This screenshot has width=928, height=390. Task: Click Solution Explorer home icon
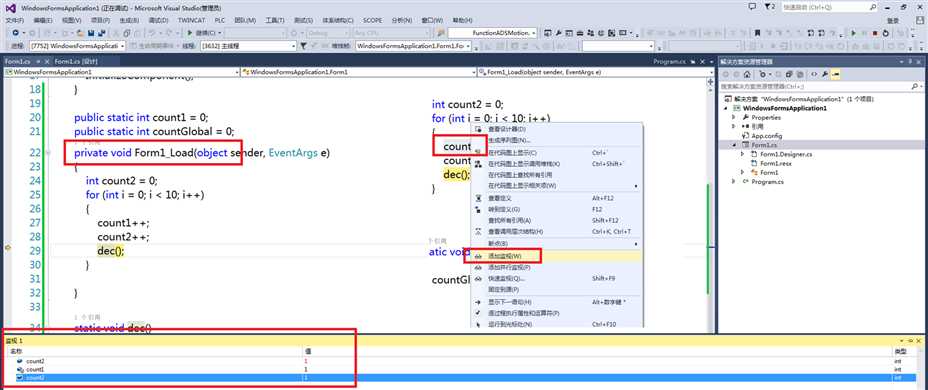click(x=747, y=75)
